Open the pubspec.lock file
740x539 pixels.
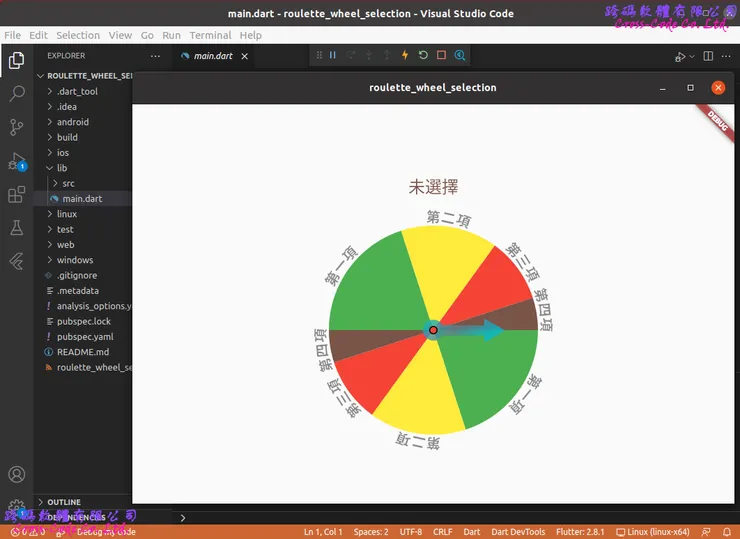coord(83,321)
